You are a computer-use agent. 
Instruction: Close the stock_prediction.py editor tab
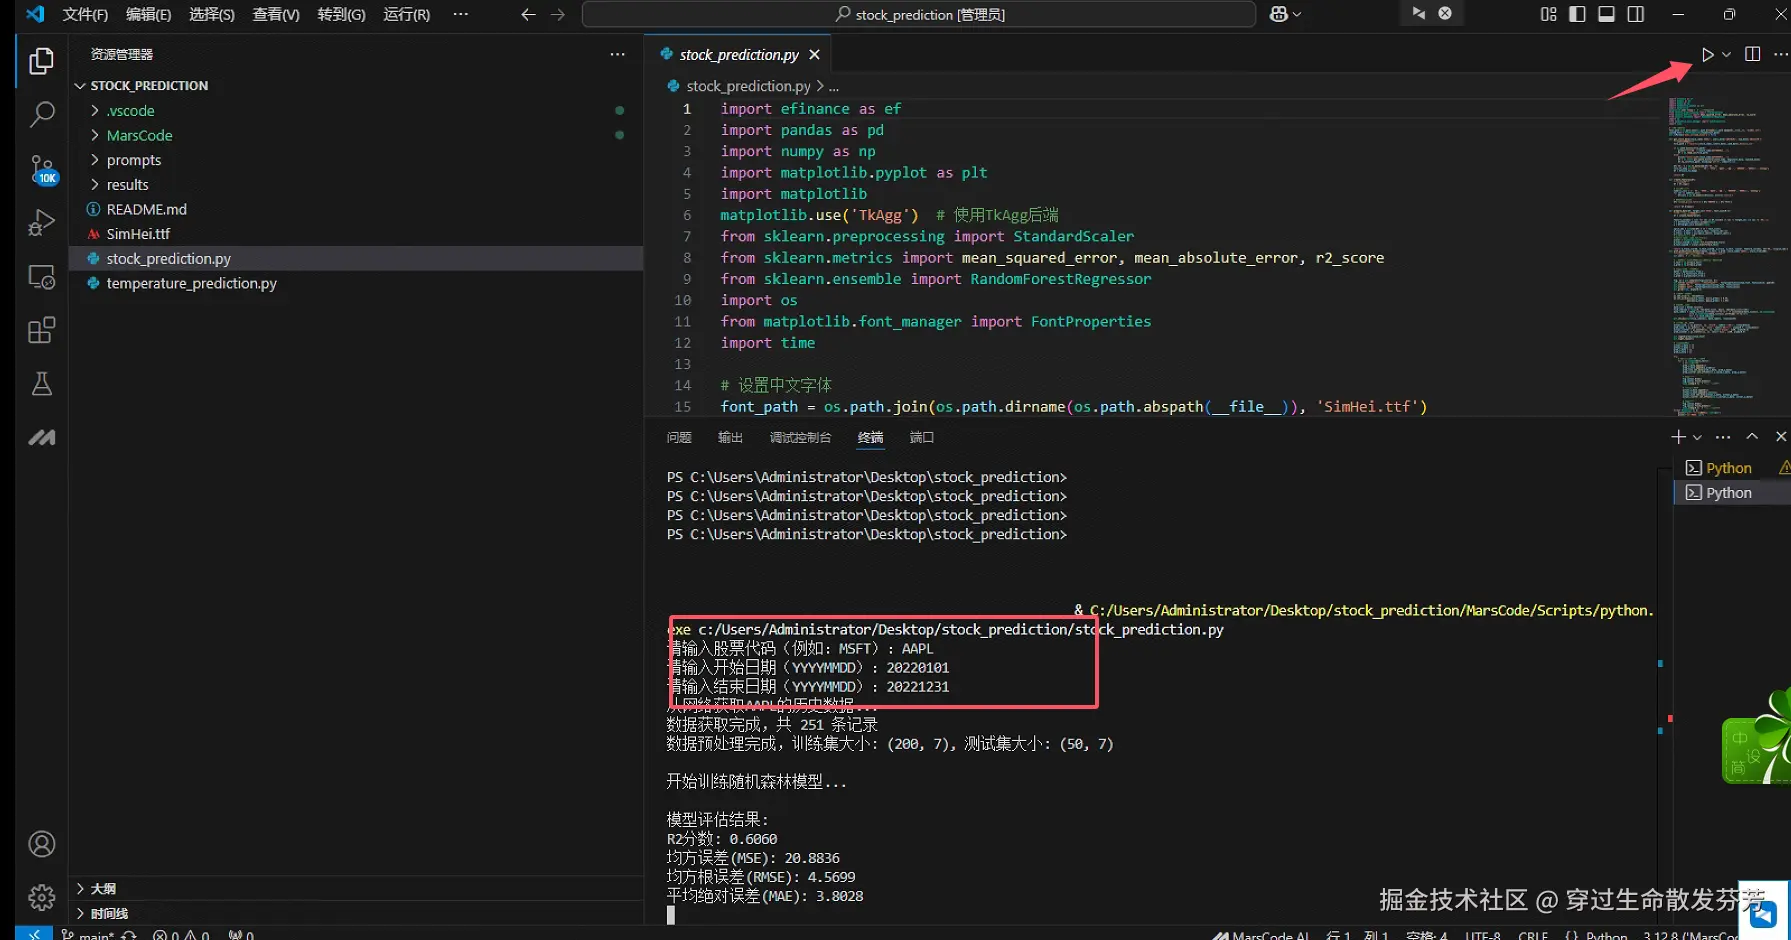(x=814, y=55)
